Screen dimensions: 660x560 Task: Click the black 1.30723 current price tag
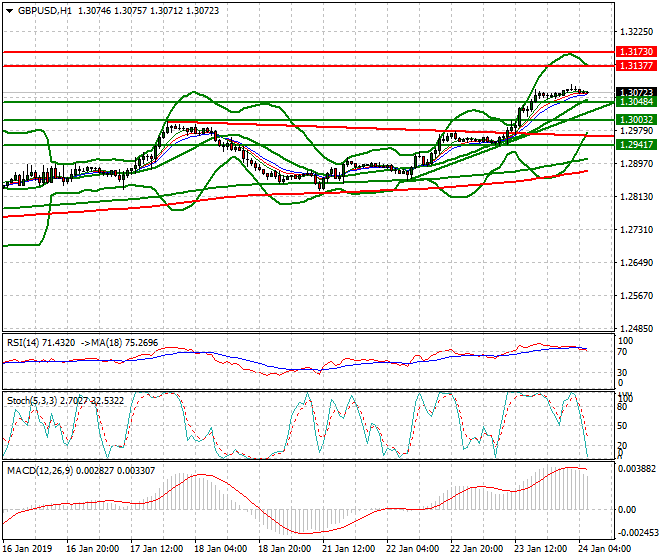[x=636, y=92]
